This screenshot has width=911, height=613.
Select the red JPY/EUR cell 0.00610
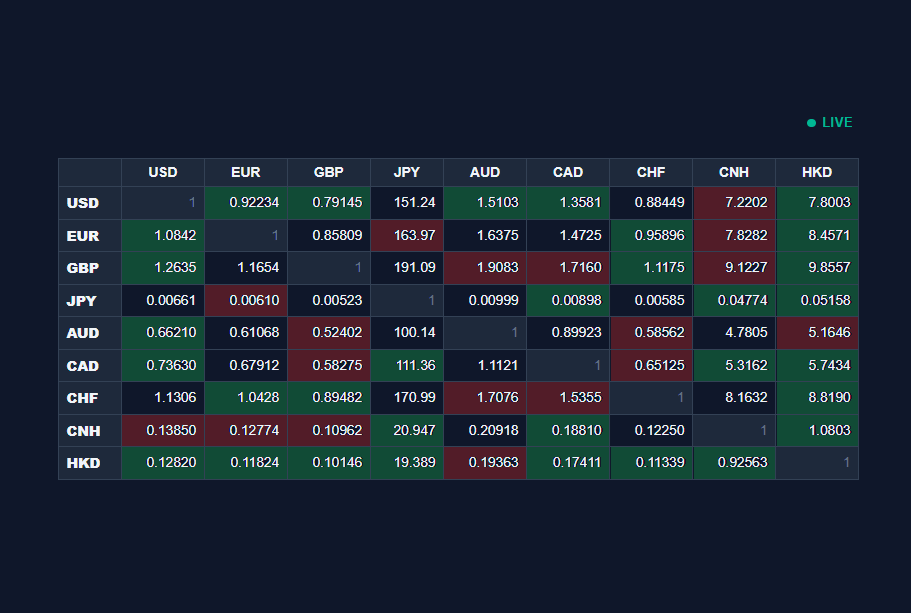pos(246,300)
